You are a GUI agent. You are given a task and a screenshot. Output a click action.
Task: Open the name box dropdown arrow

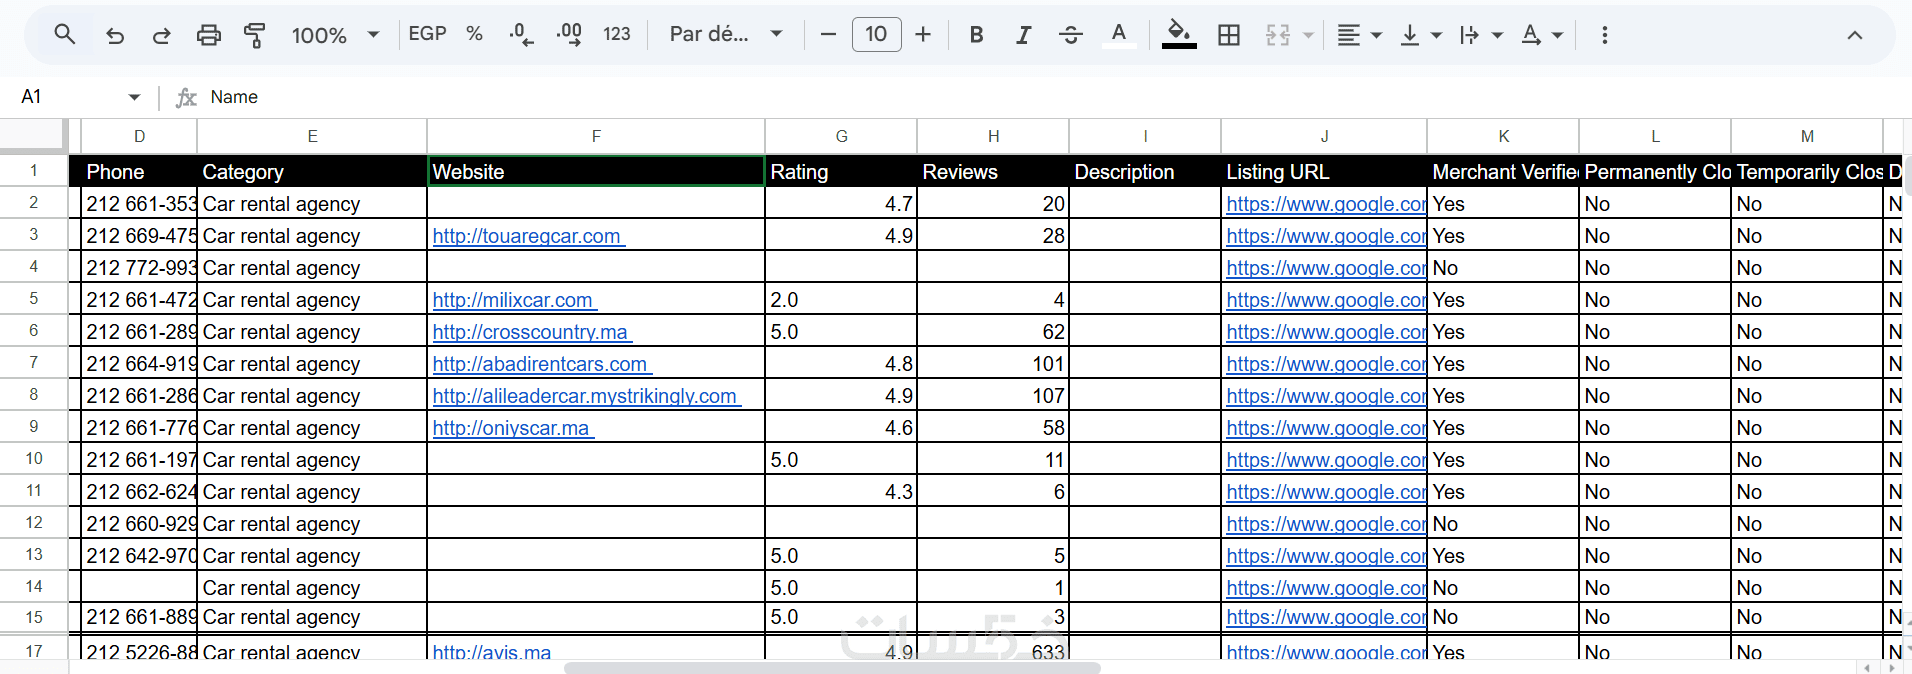[134, 97]
